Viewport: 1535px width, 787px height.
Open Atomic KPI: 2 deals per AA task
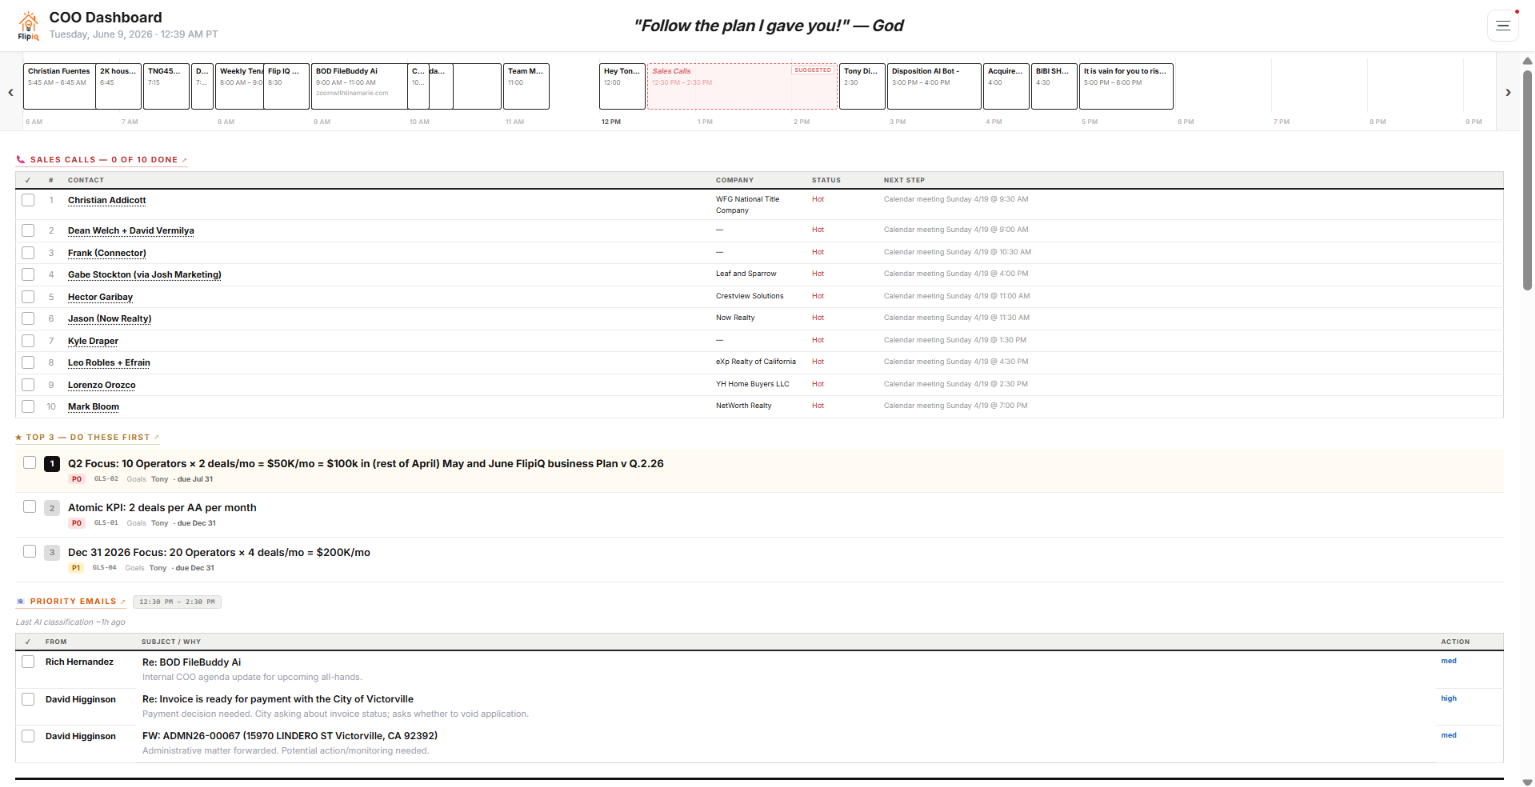pos(162,508)
